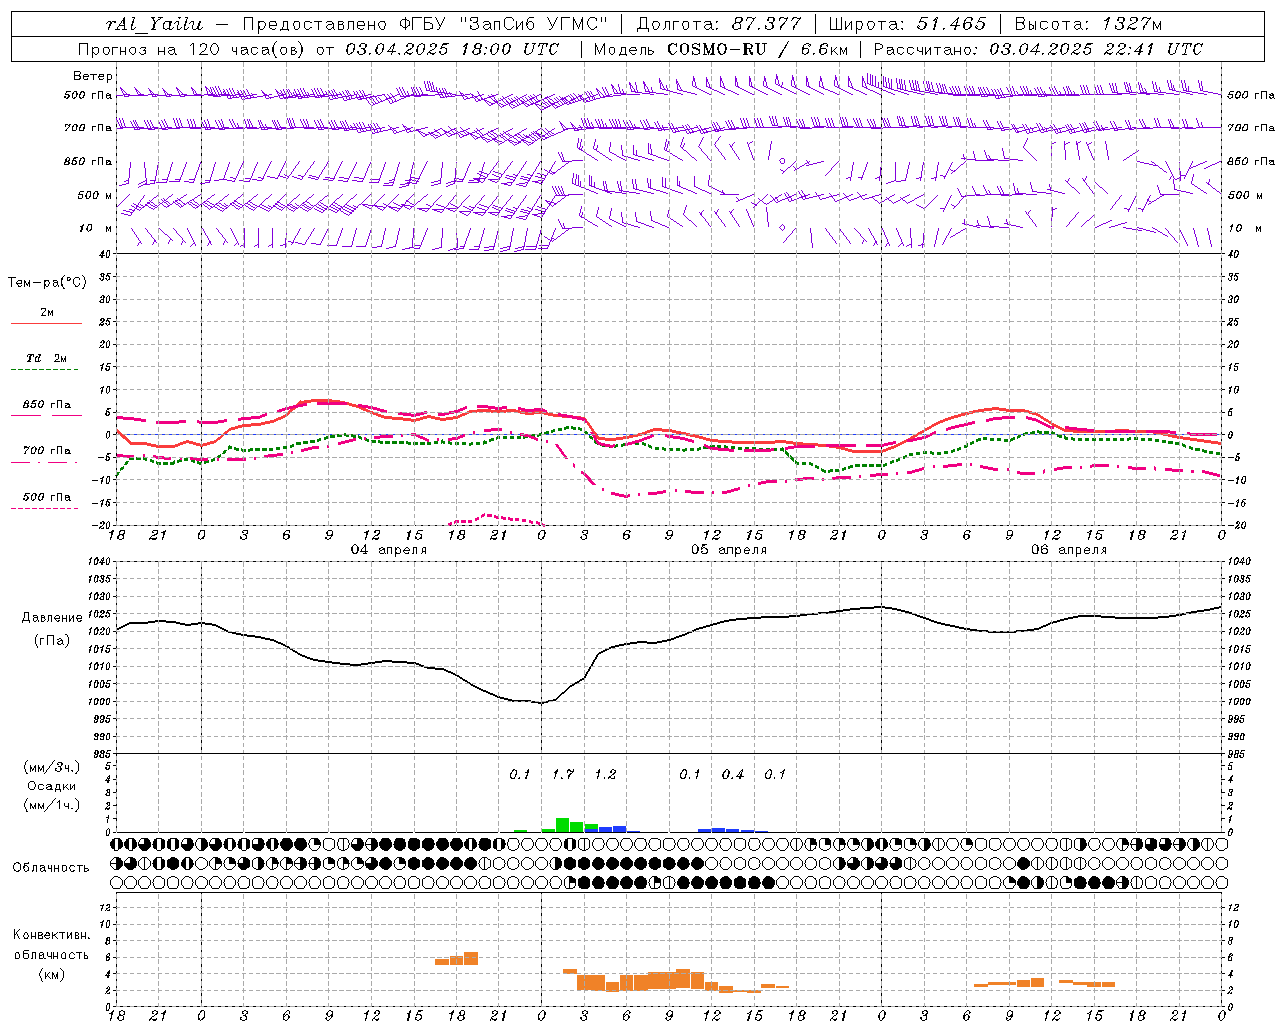
Task: Select the ФГБУ "ЗапСиб УГМС" provider text
Action: (x=504, y=24)
